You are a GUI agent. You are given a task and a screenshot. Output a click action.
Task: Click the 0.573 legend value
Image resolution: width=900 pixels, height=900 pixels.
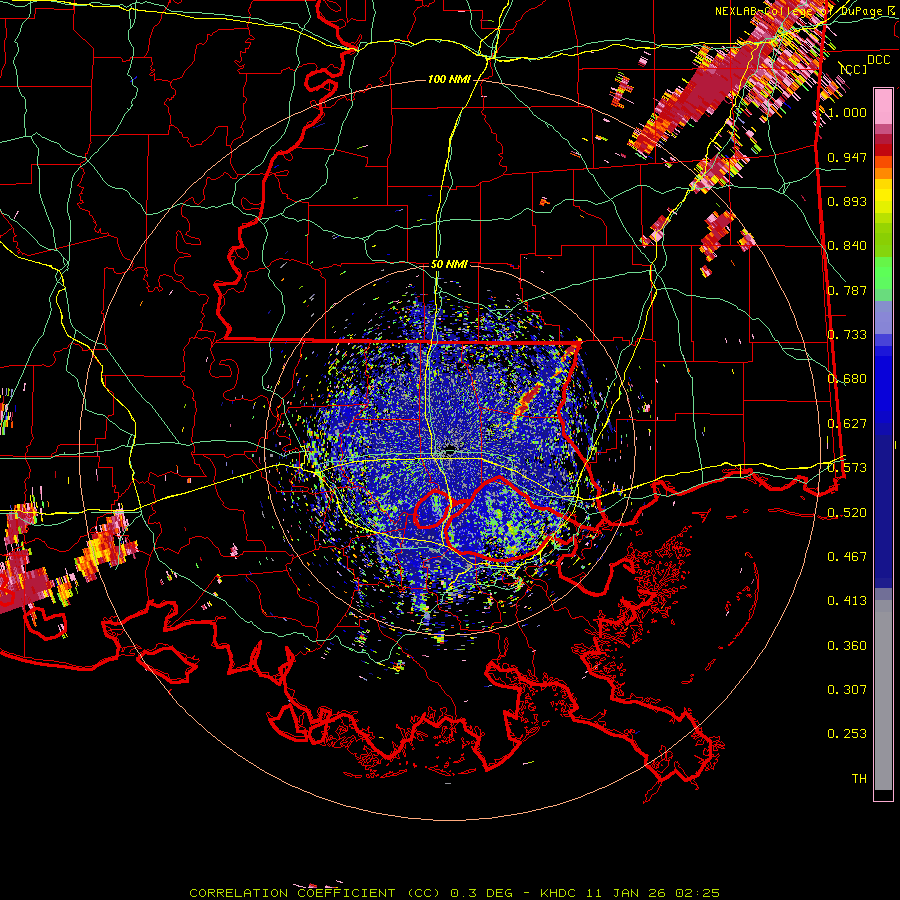click(847, 468)
